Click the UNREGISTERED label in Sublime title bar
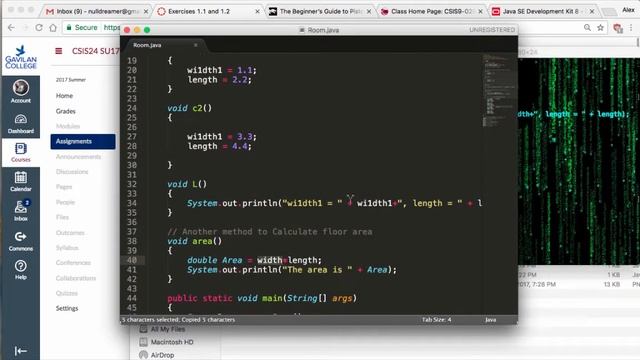The width and height of the screenshot is (640, 360). (492, 30)
